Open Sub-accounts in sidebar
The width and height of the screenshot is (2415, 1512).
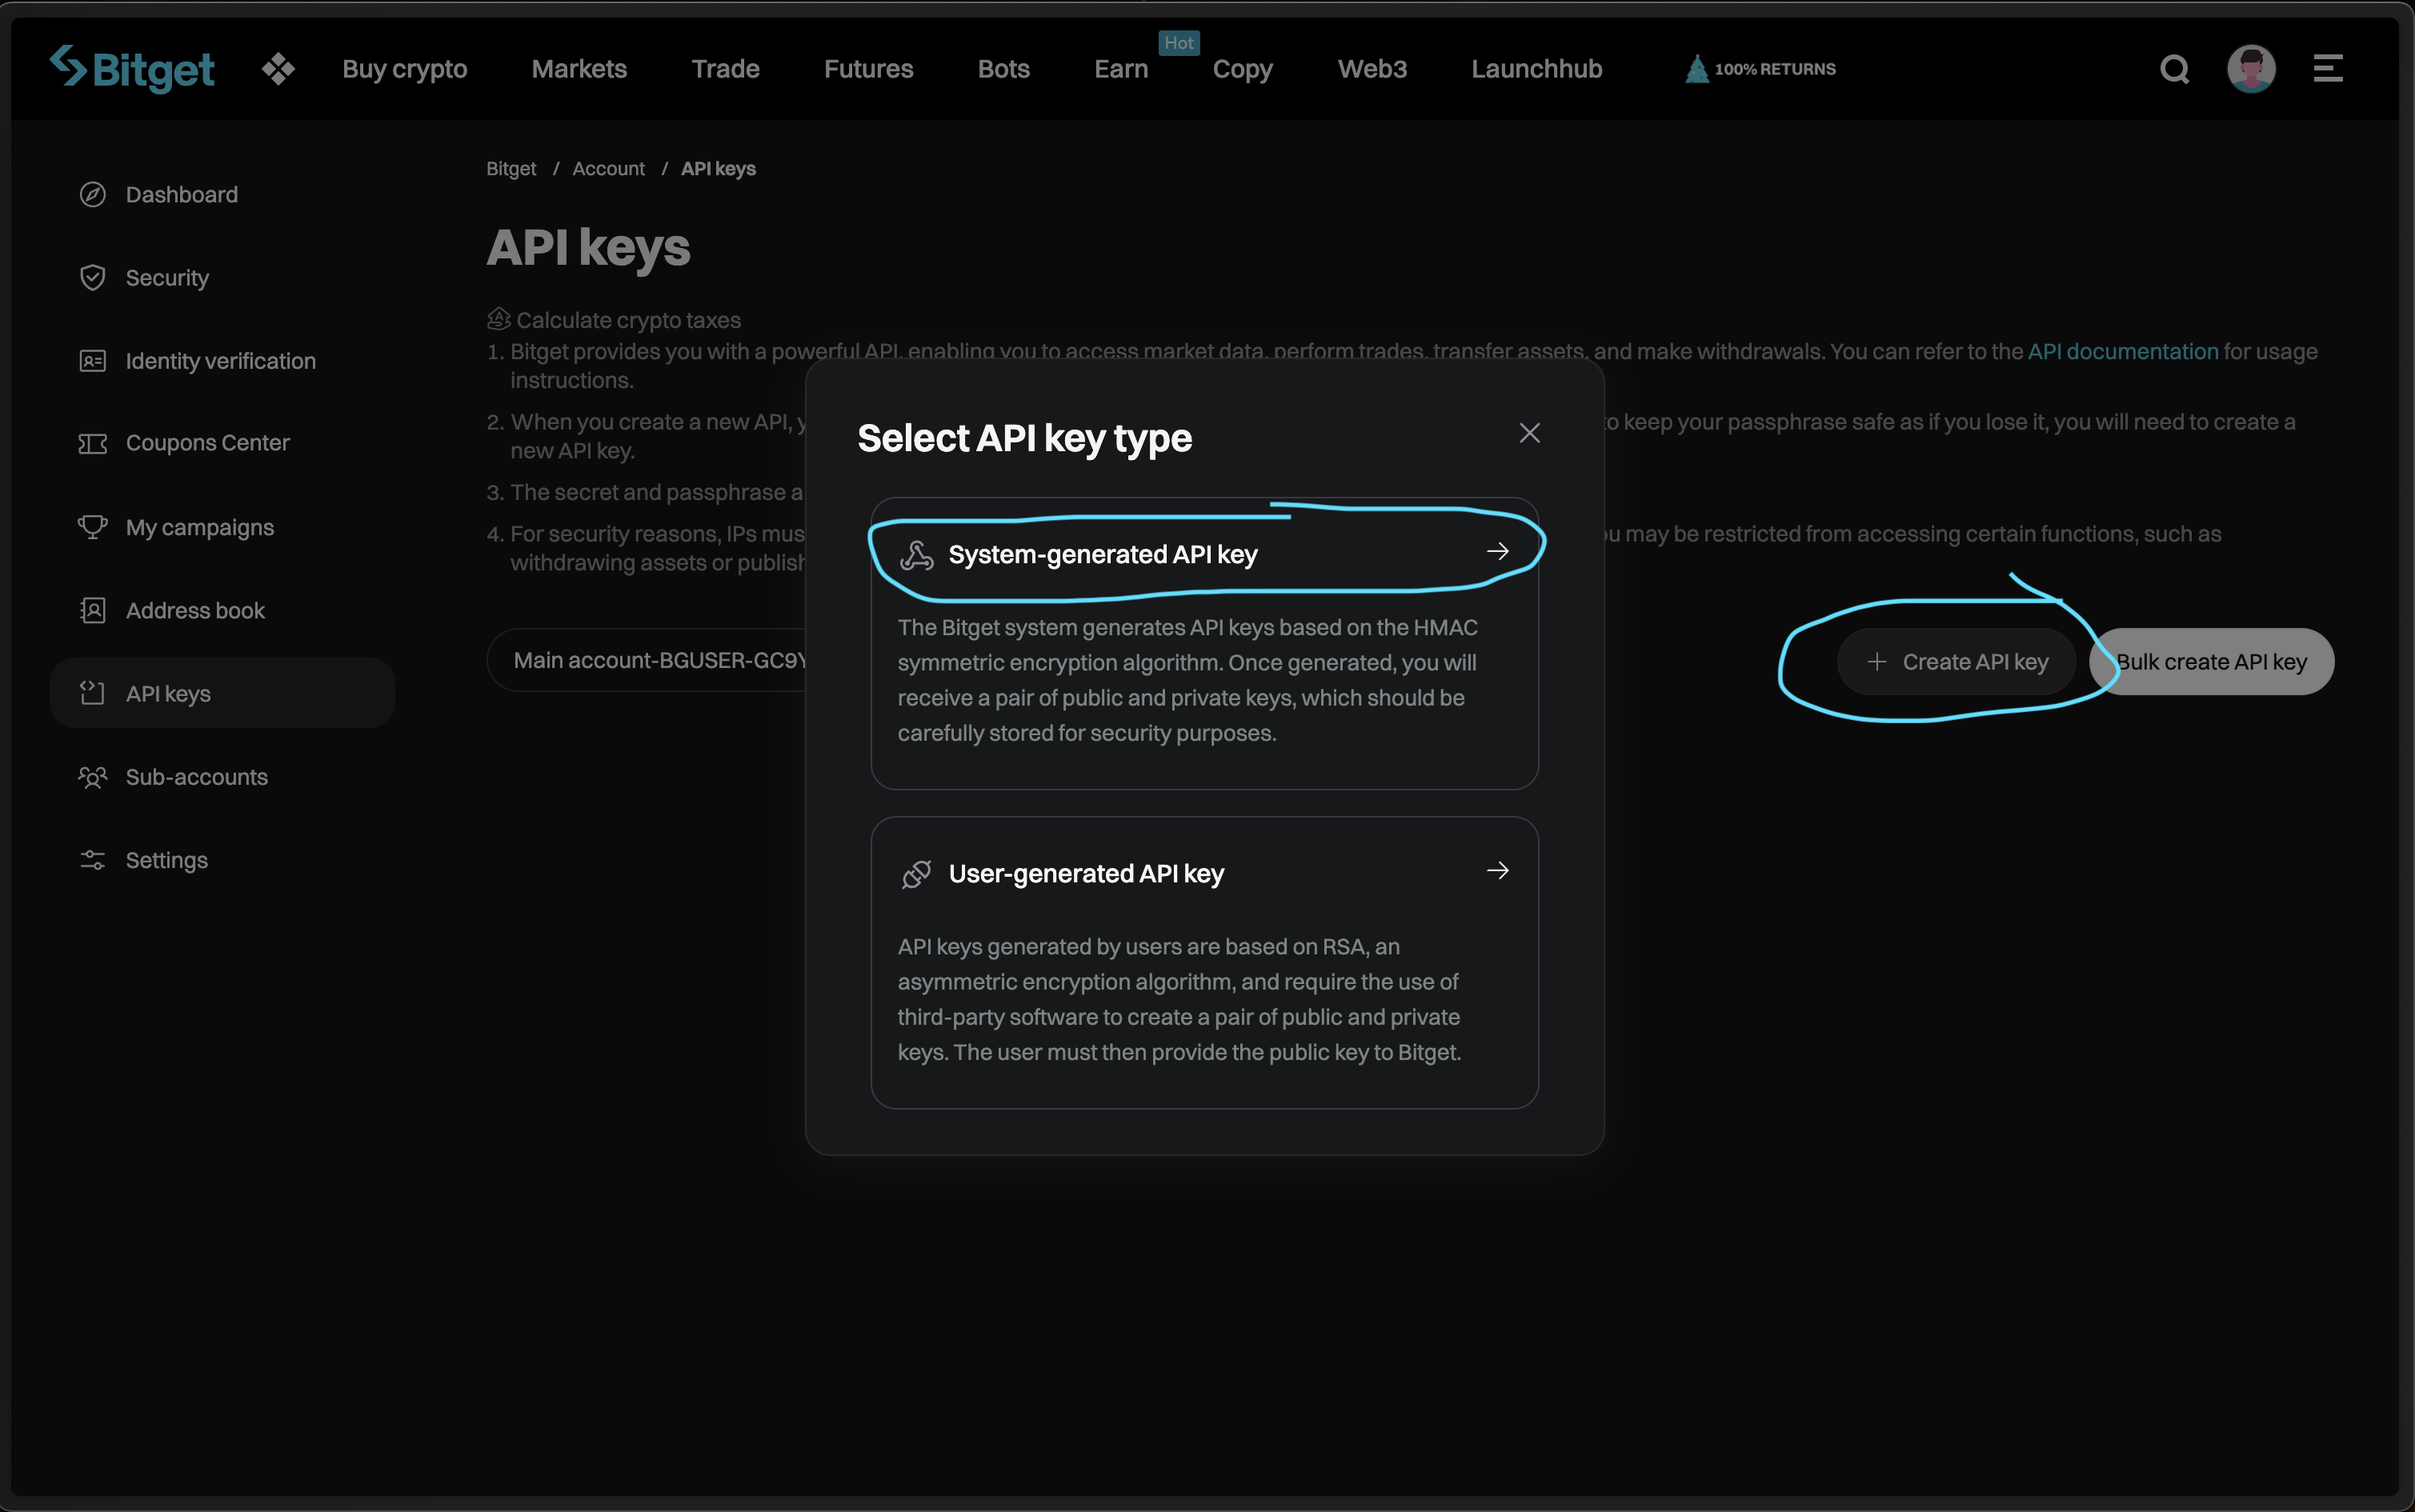pos(196,777)
